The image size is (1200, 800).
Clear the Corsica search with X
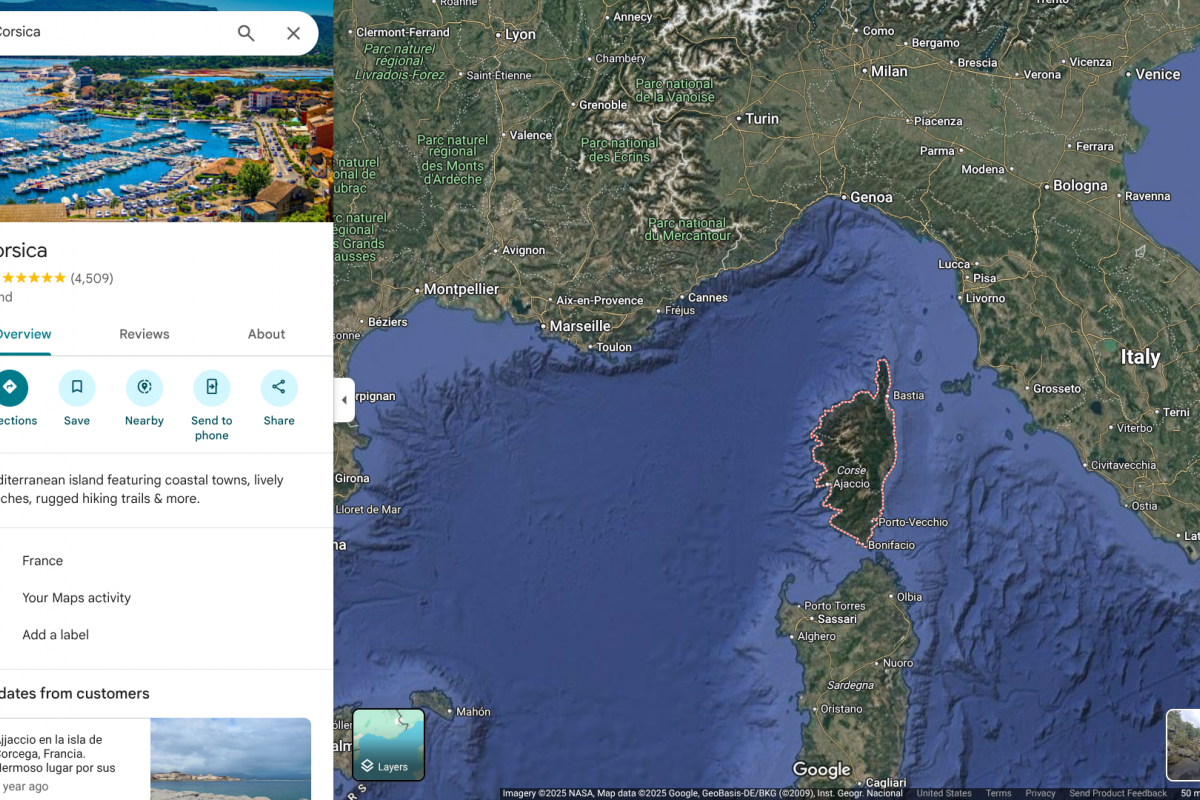coord(293,33)
